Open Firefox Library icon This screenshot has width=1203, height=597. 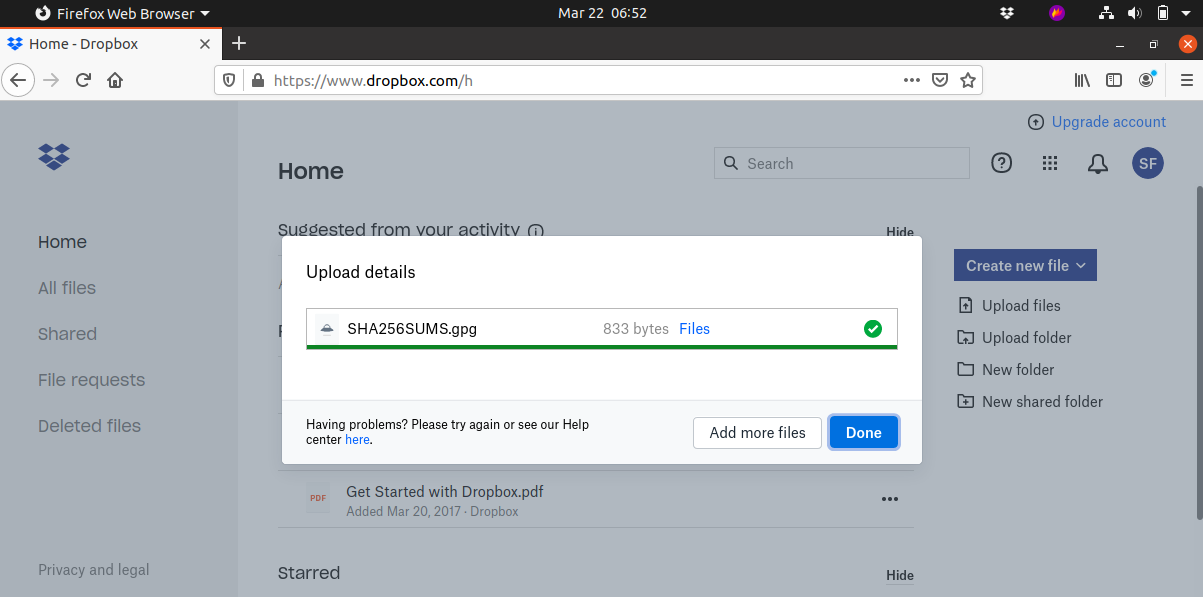click(x=1082, y=80)
